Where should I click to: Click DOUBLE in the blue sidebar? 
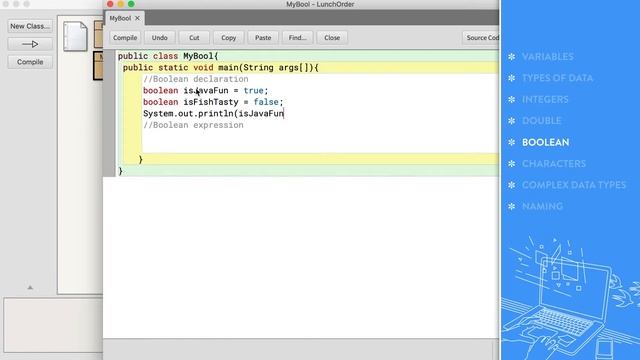[542, 121]
